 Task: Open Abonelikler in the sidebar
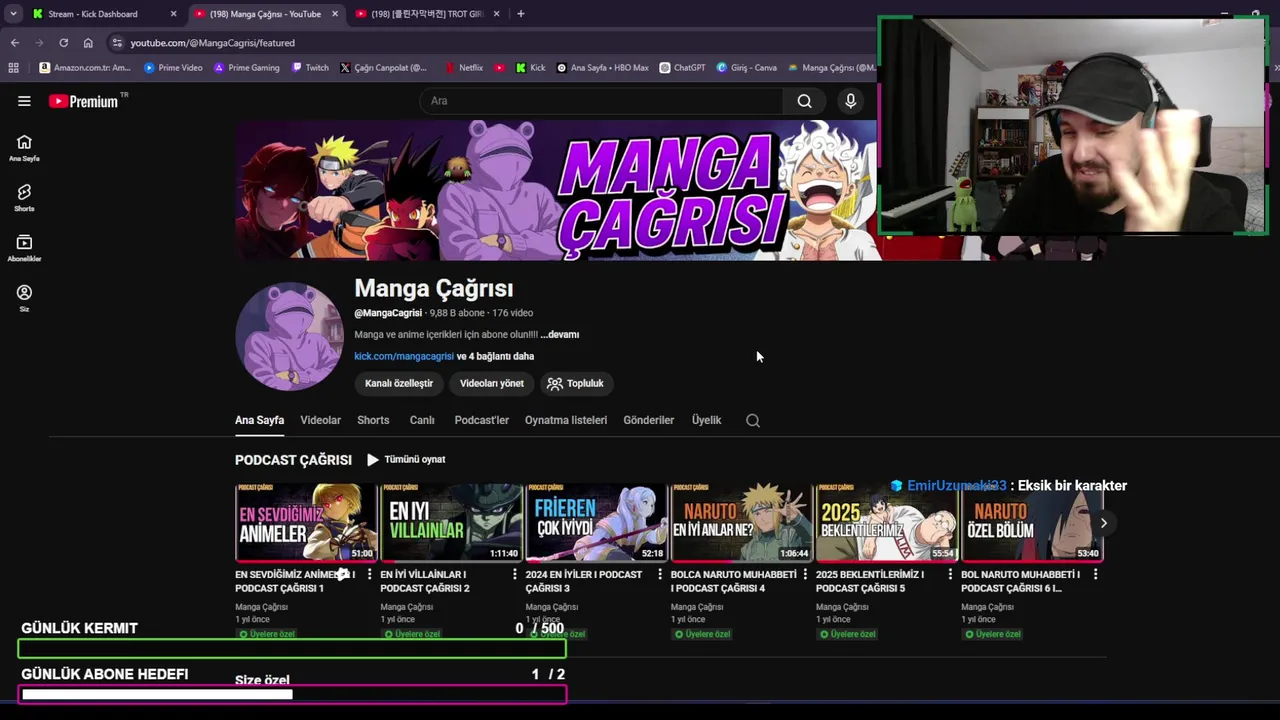tap(24, 248)
